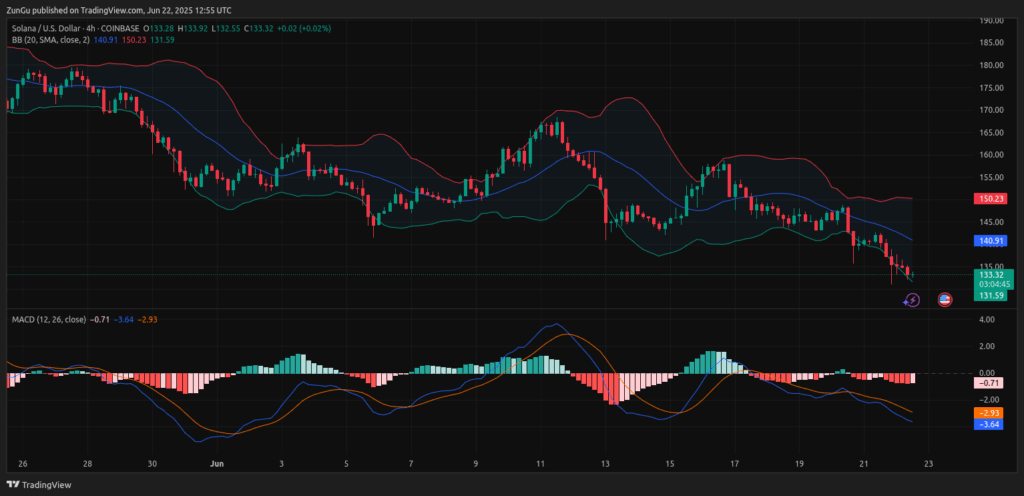This screenshot has width=1024, height=496.
Task: Click the 0.00 MACD axis label
Action: (987, 373)
